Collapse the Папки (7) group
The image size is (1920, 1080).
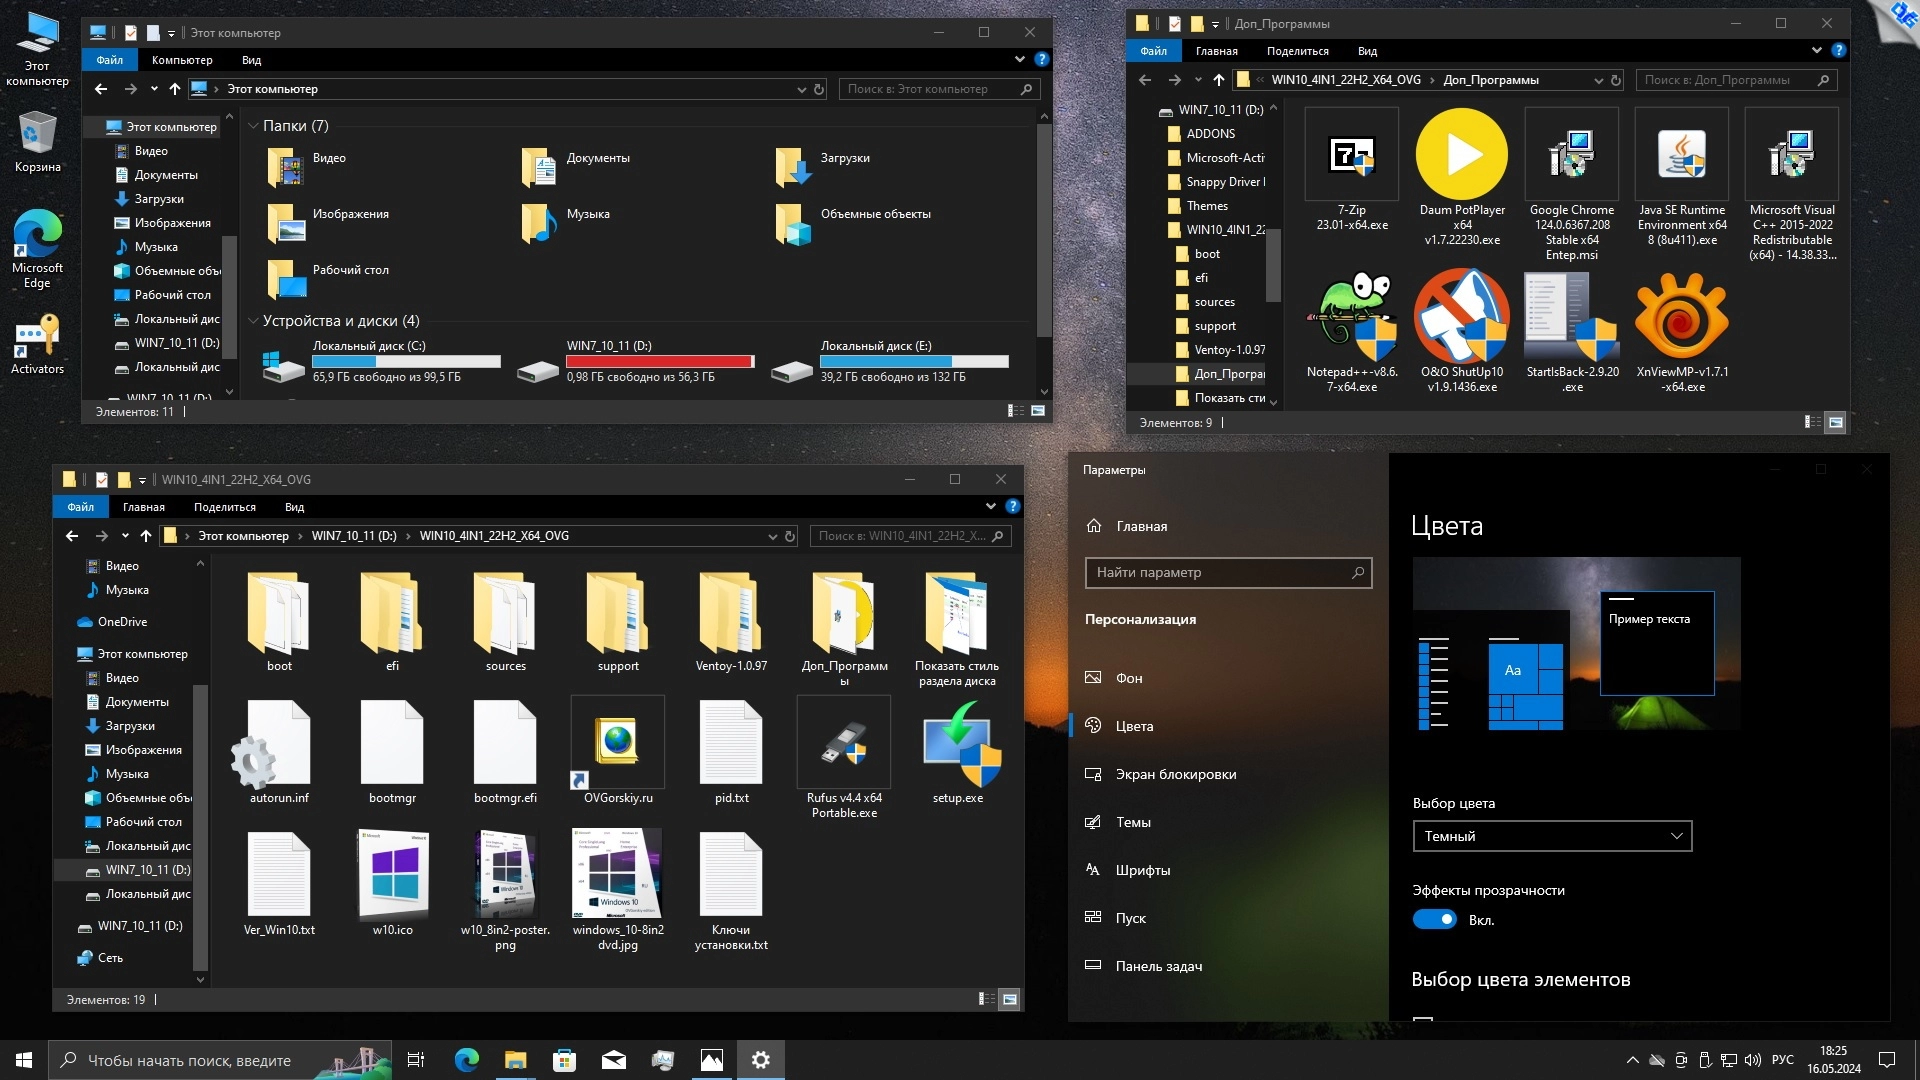click(253, 126)
